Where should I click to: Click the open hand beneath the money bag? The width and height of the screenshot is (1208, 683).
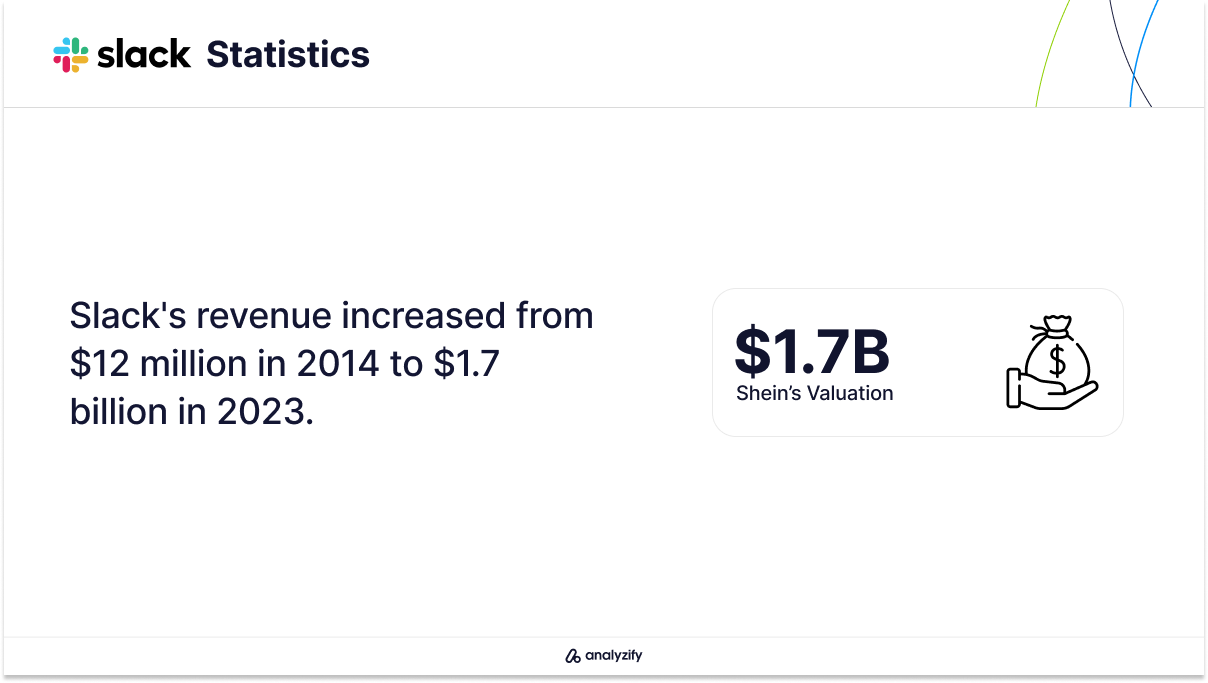click(x=1052, y=390)
